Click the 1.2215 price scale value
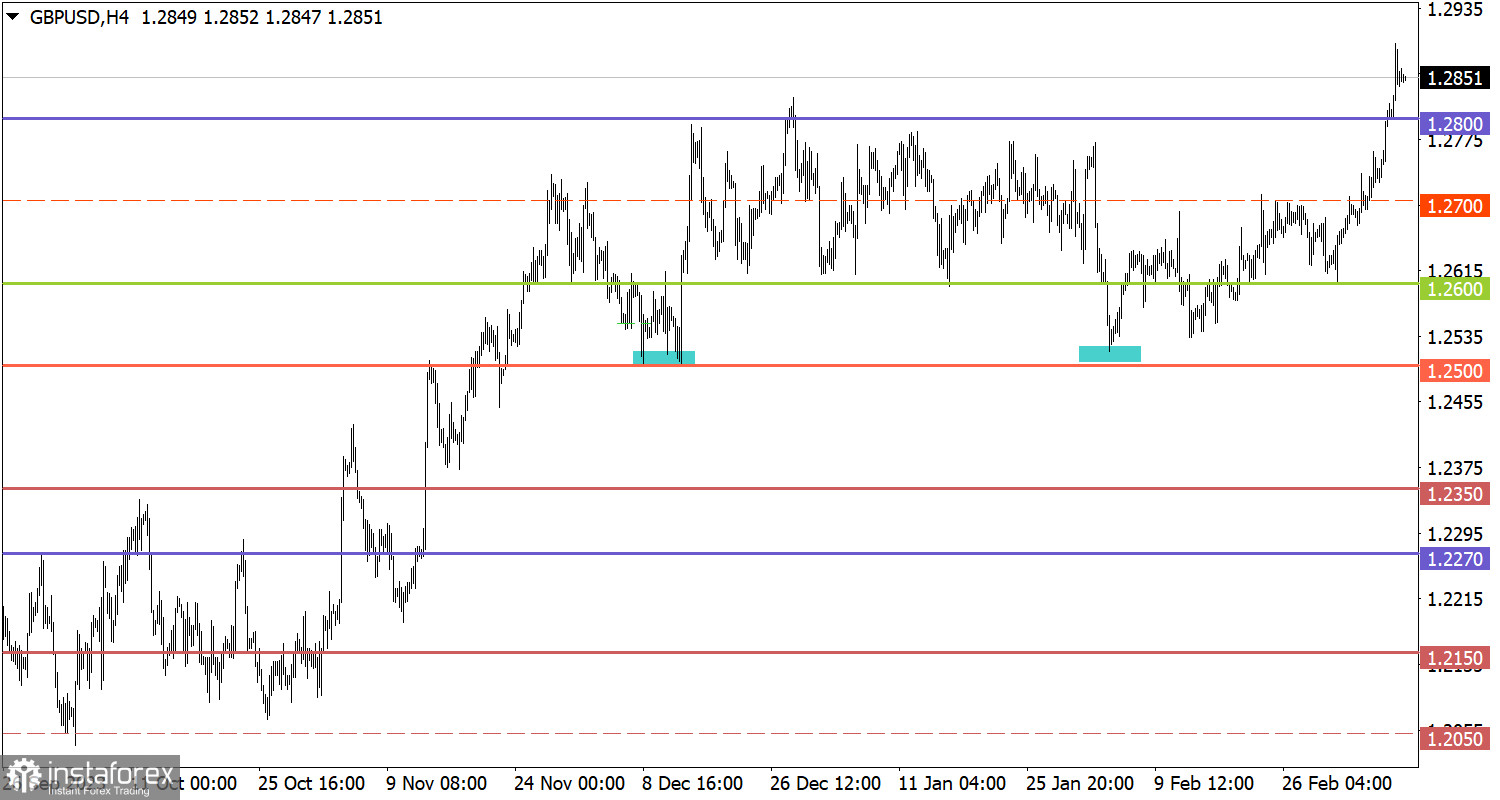The image size is (1500, 800). click(x=1455, y=599)
